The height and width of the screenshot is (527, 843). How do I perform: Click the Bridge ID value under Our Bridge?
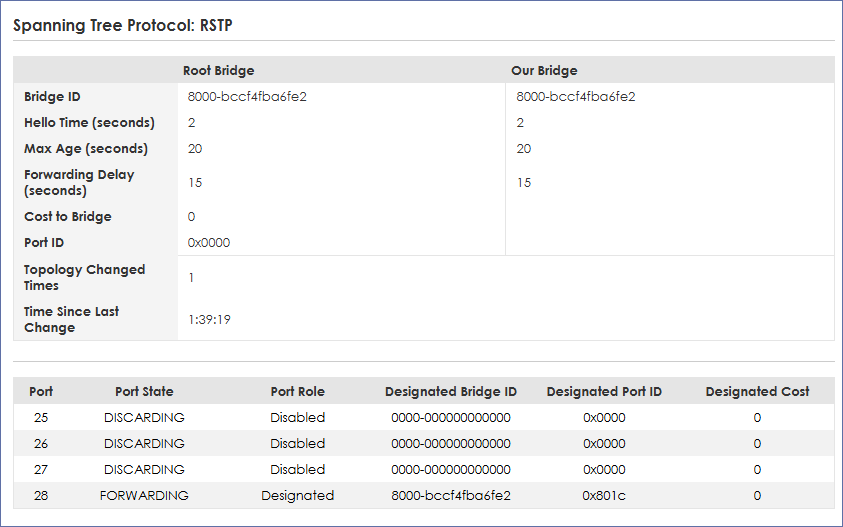coord(576,97)
